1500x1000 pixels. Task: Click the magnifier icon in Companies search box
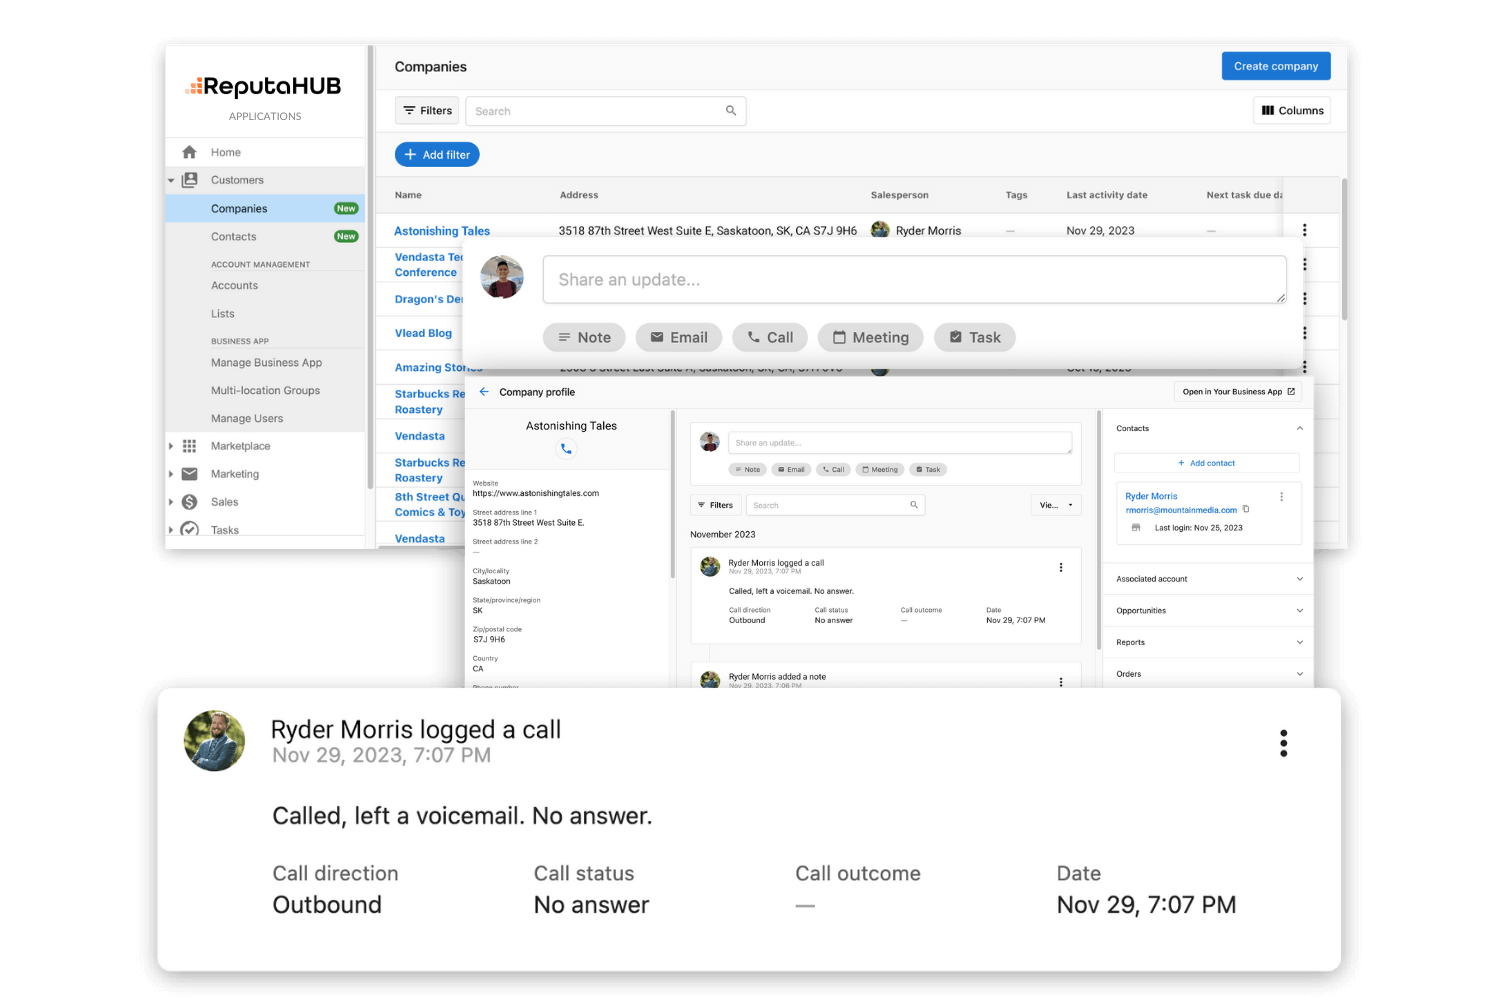pyautogui.click(x=731, y=111)
